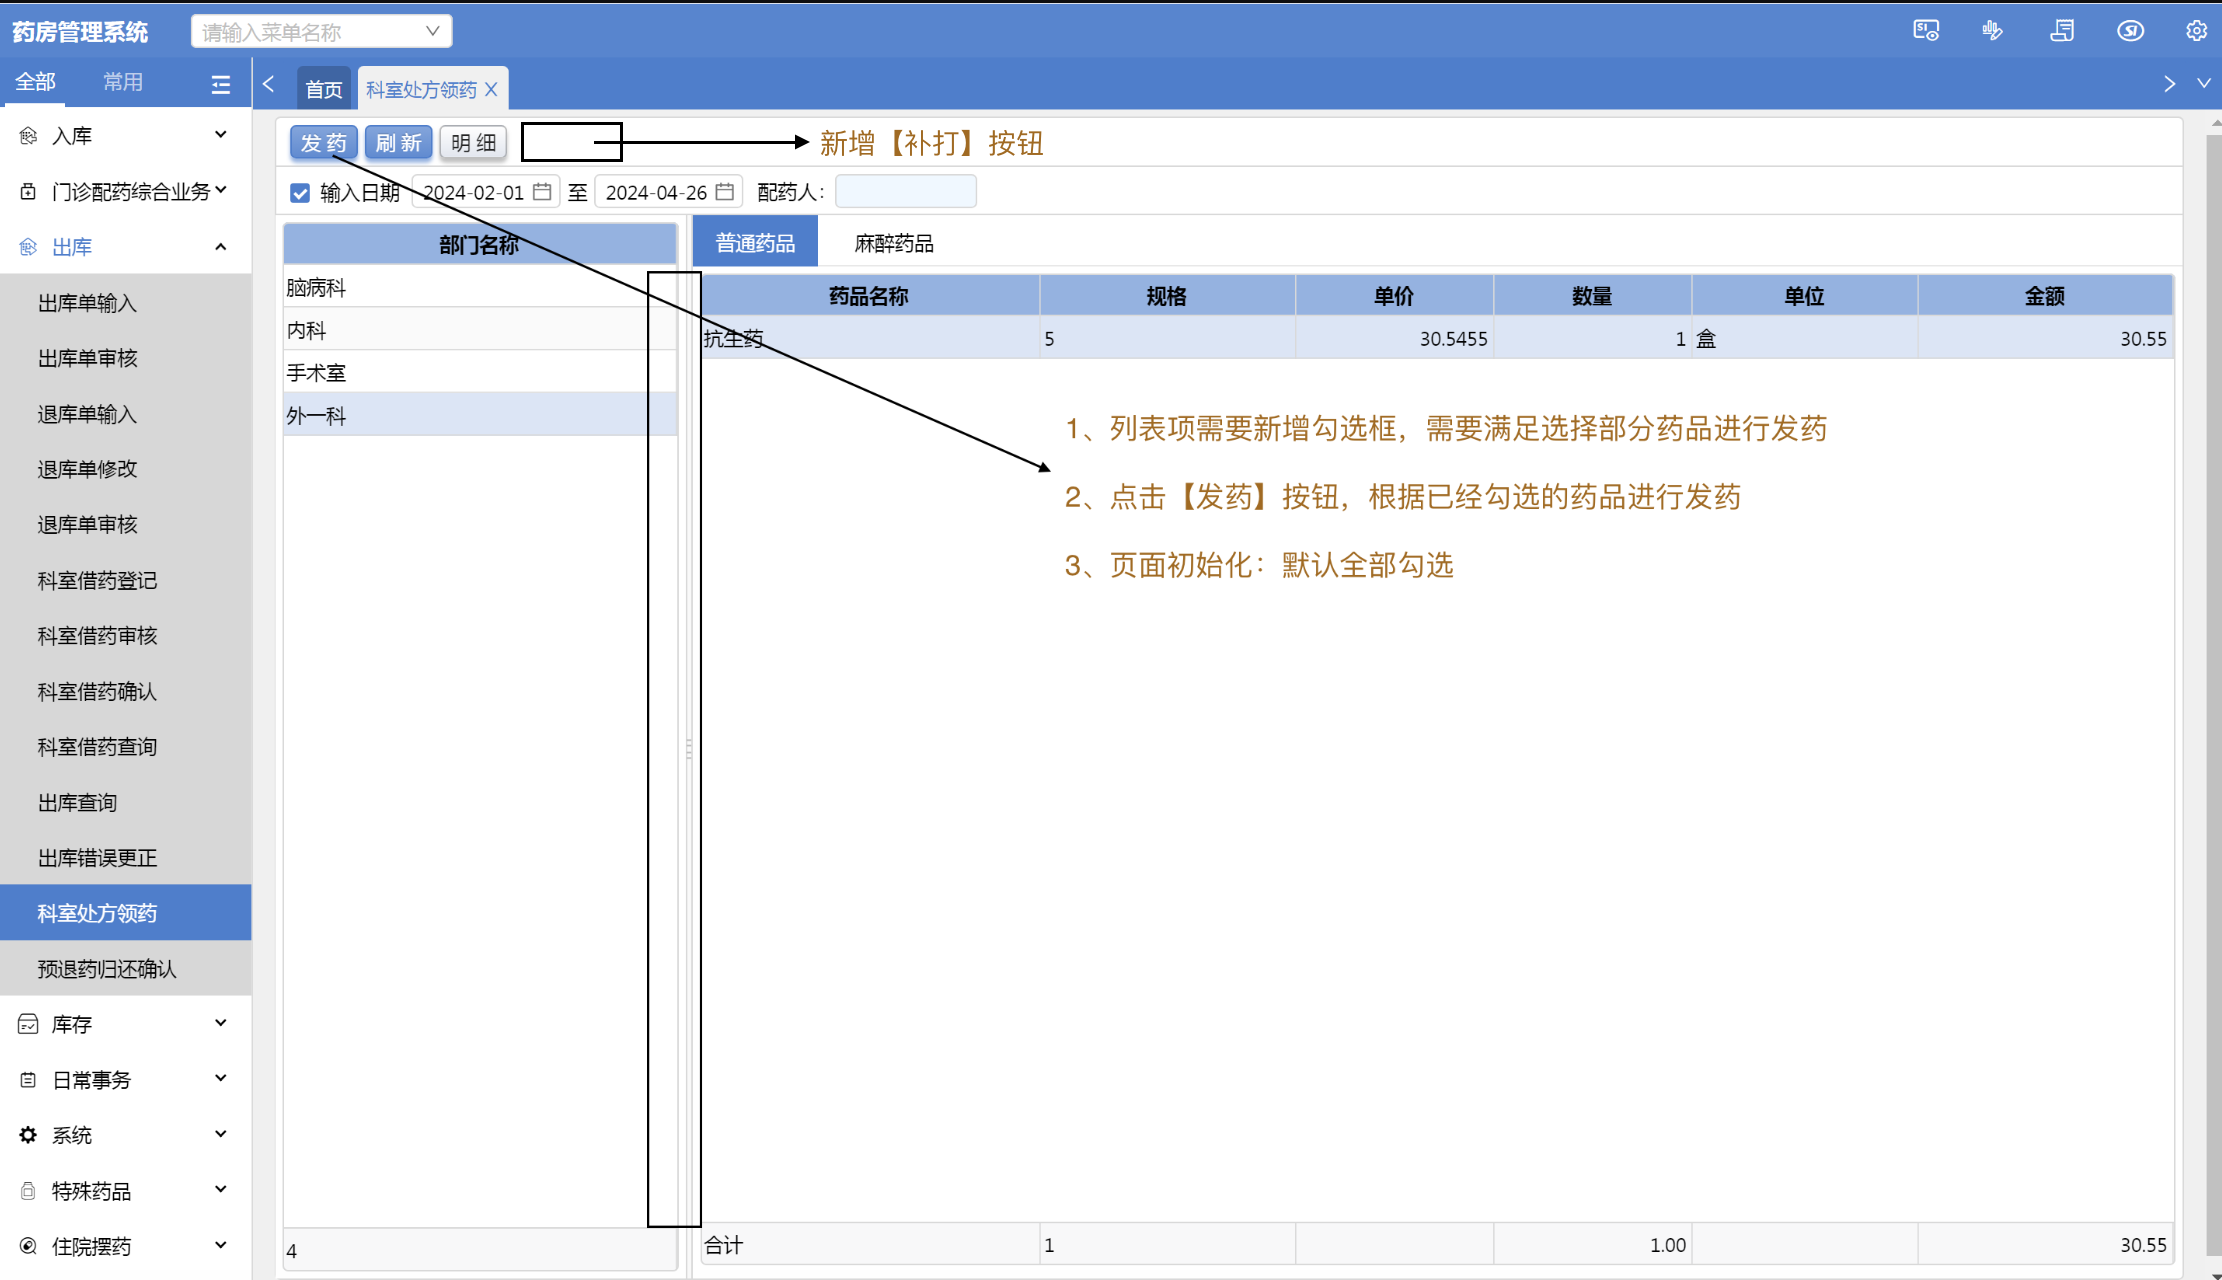Click the eye view icon in header
Viewport: 2222px width, 1280px height.
(x=2130, y=31)
